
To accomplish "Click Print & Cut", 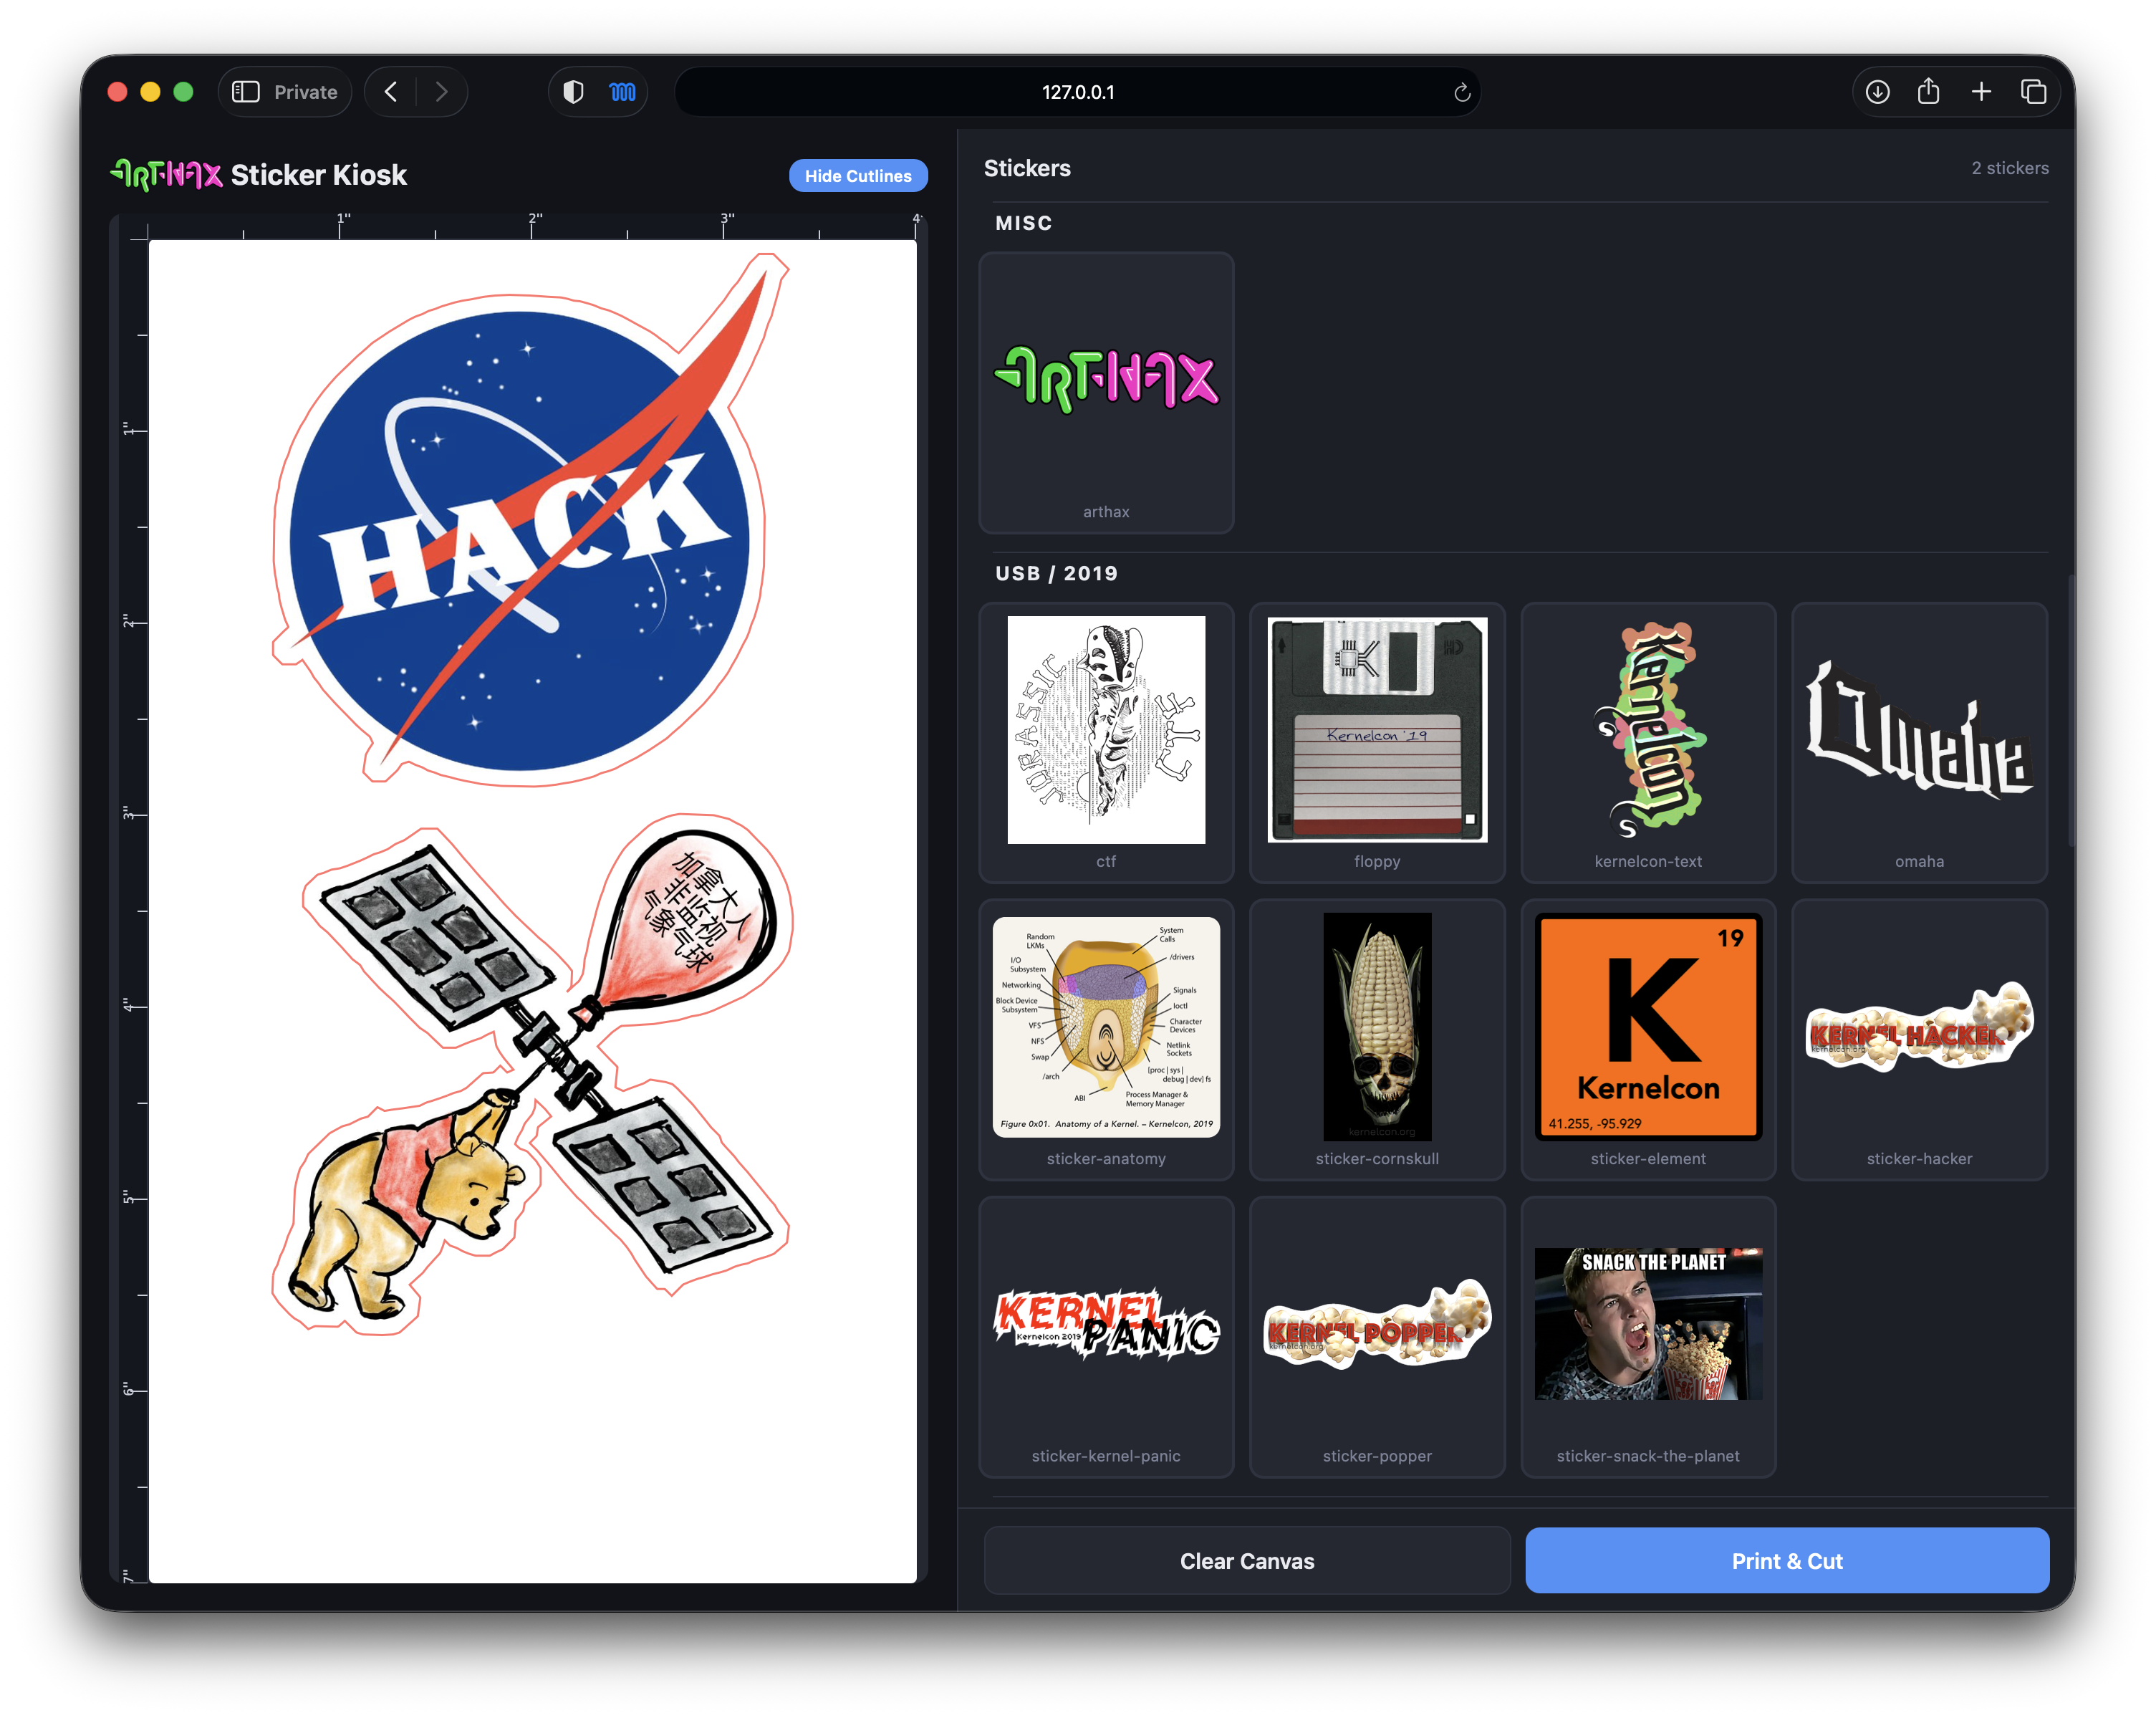I will click(x=1787, y=1560).
